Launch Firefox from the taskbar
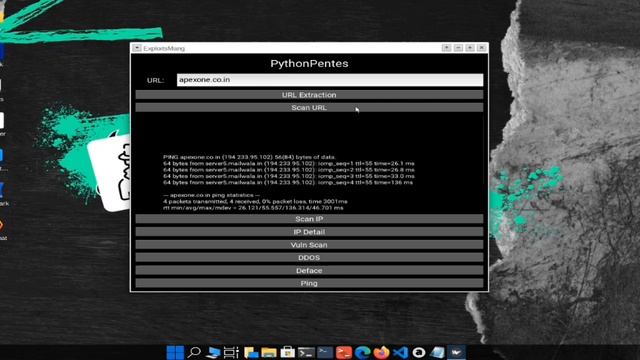This screenshot has height=360, width=640. coord(381,352)
